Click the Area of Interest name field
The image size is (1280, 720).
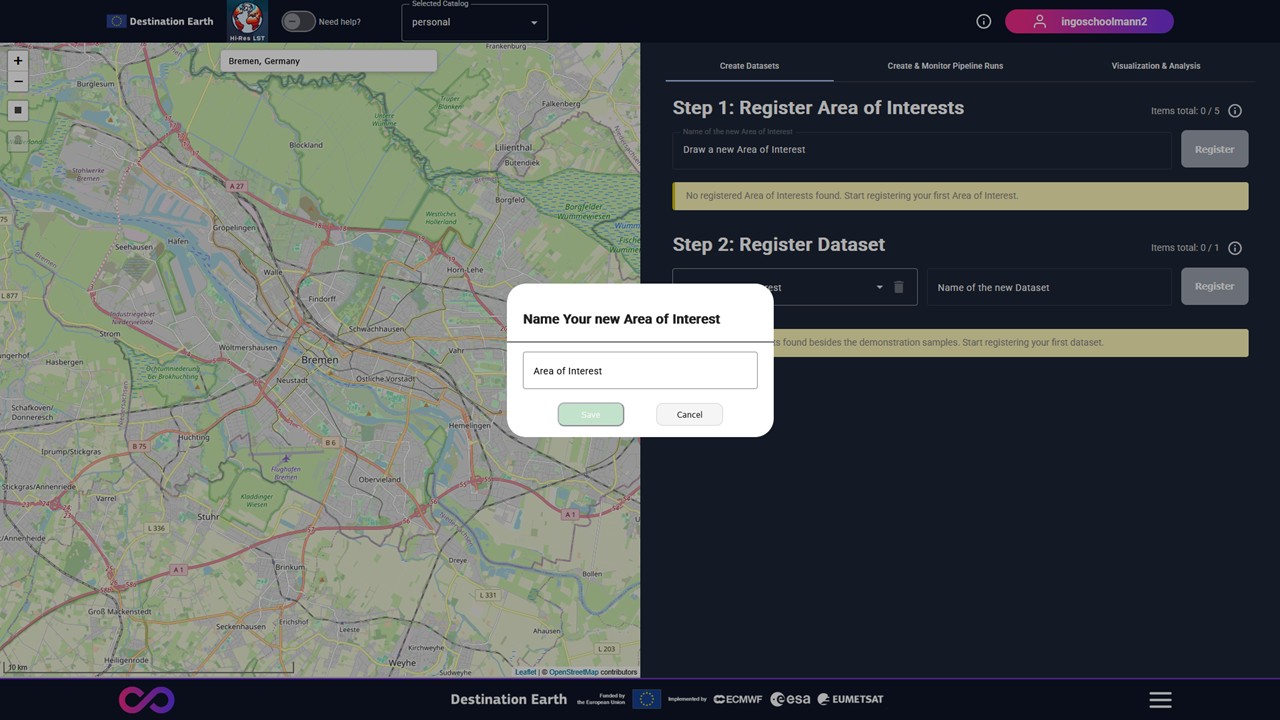click(x=640, y=370)
